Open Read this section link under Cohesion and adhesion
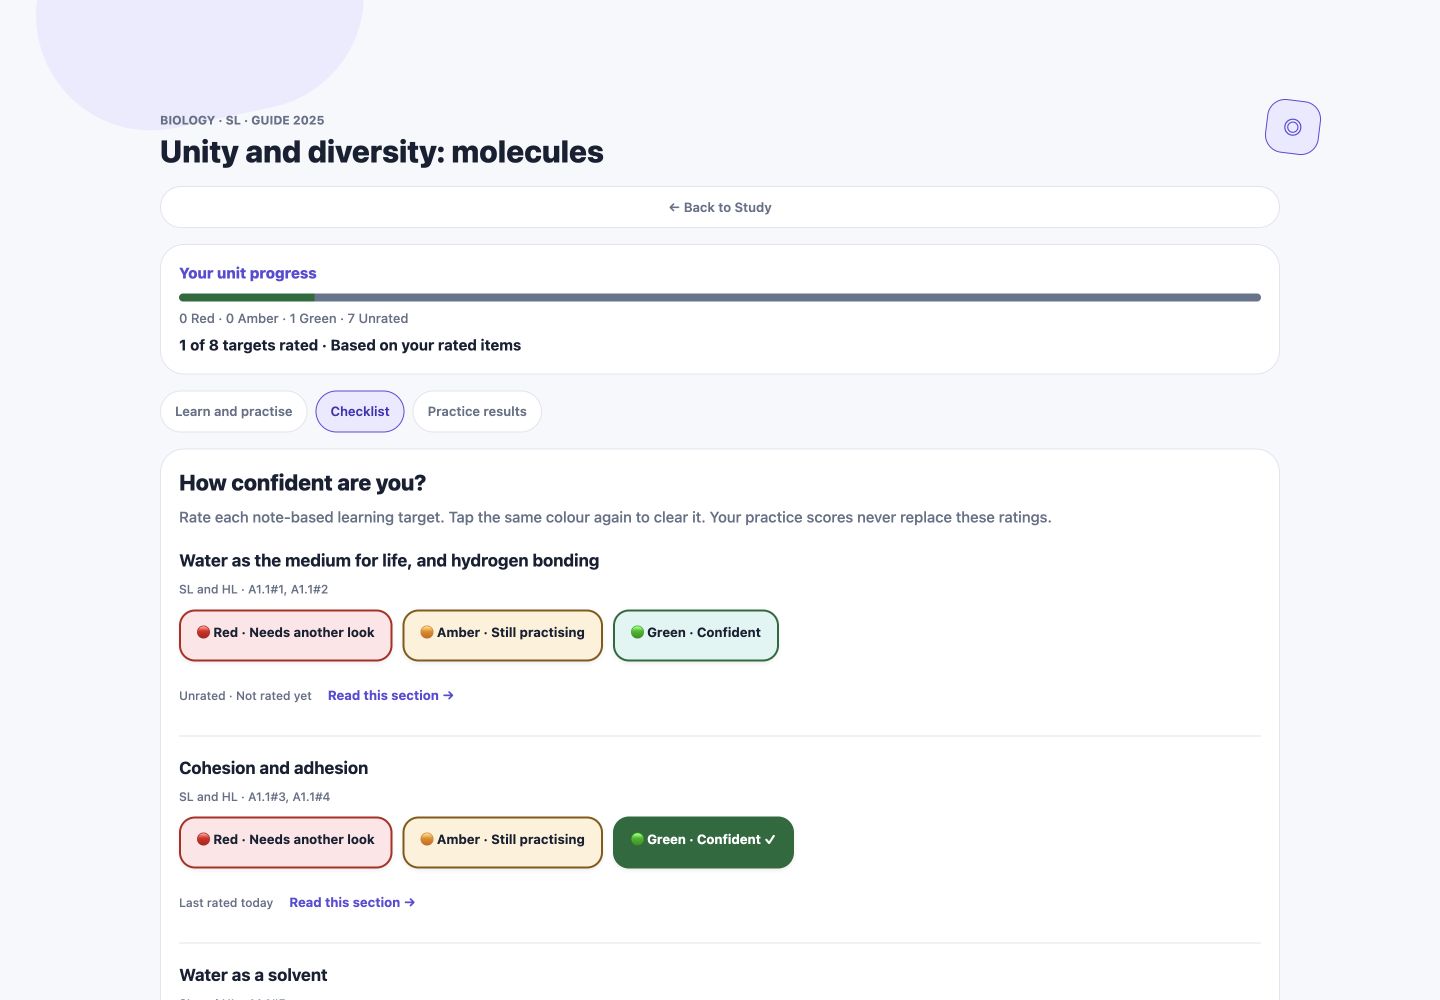 coord(352,902)
